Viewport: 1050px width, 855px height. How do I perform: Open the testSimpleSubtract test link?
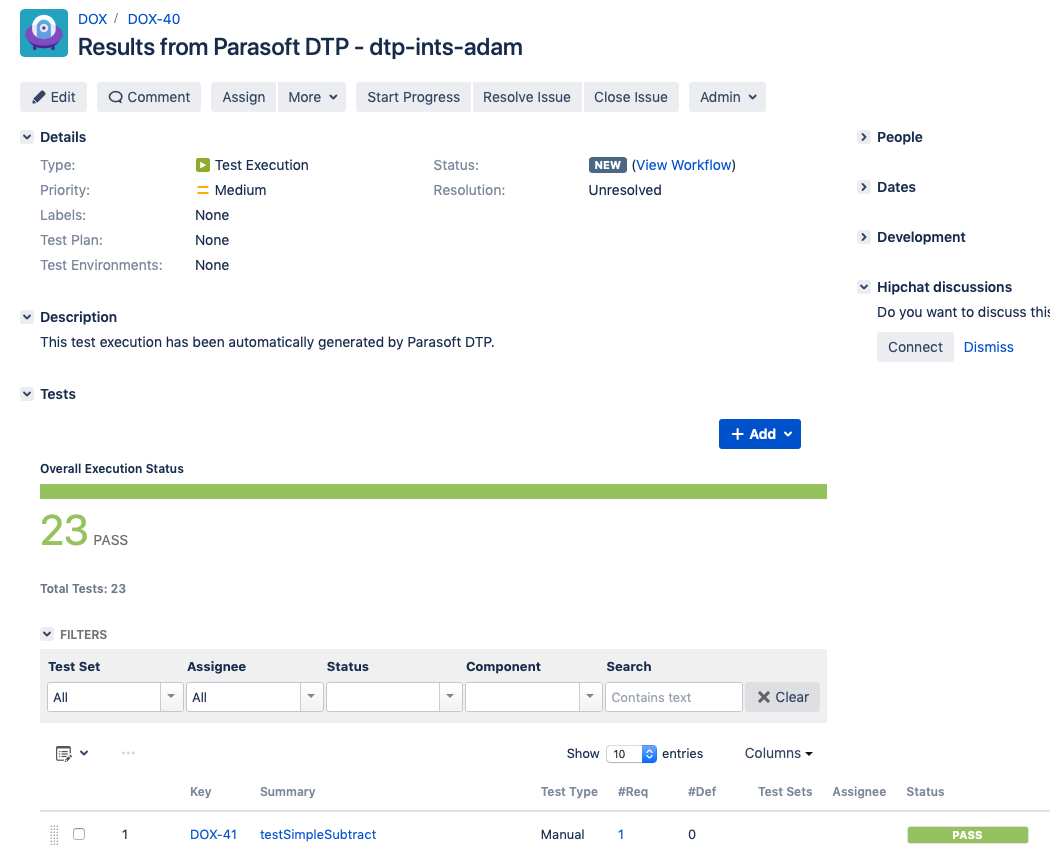(x=318, y=834)
